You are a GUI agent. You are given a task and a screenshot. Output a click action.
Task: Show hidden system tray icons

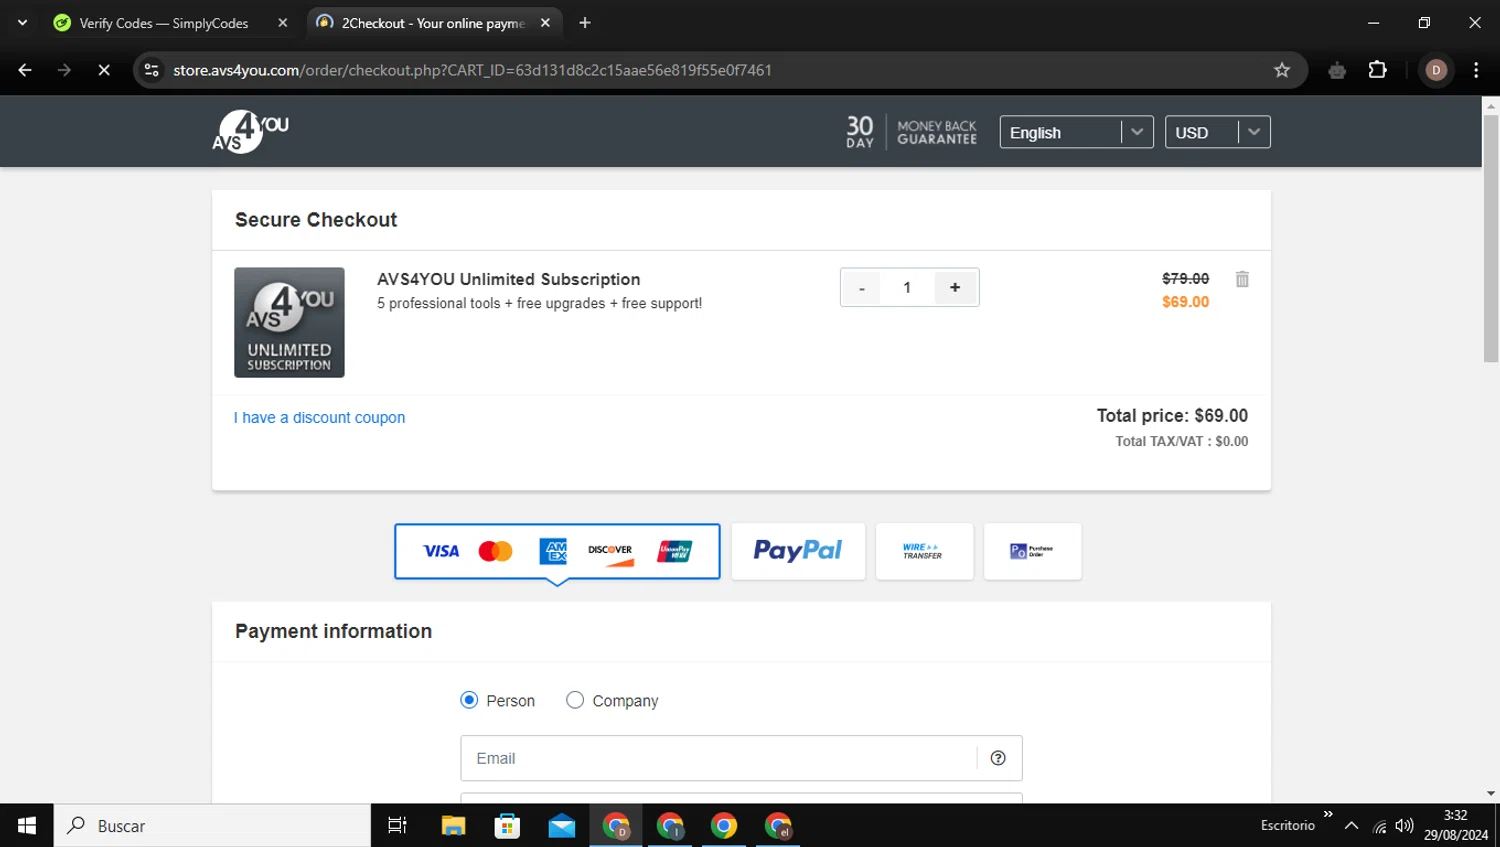[1351, 826]
